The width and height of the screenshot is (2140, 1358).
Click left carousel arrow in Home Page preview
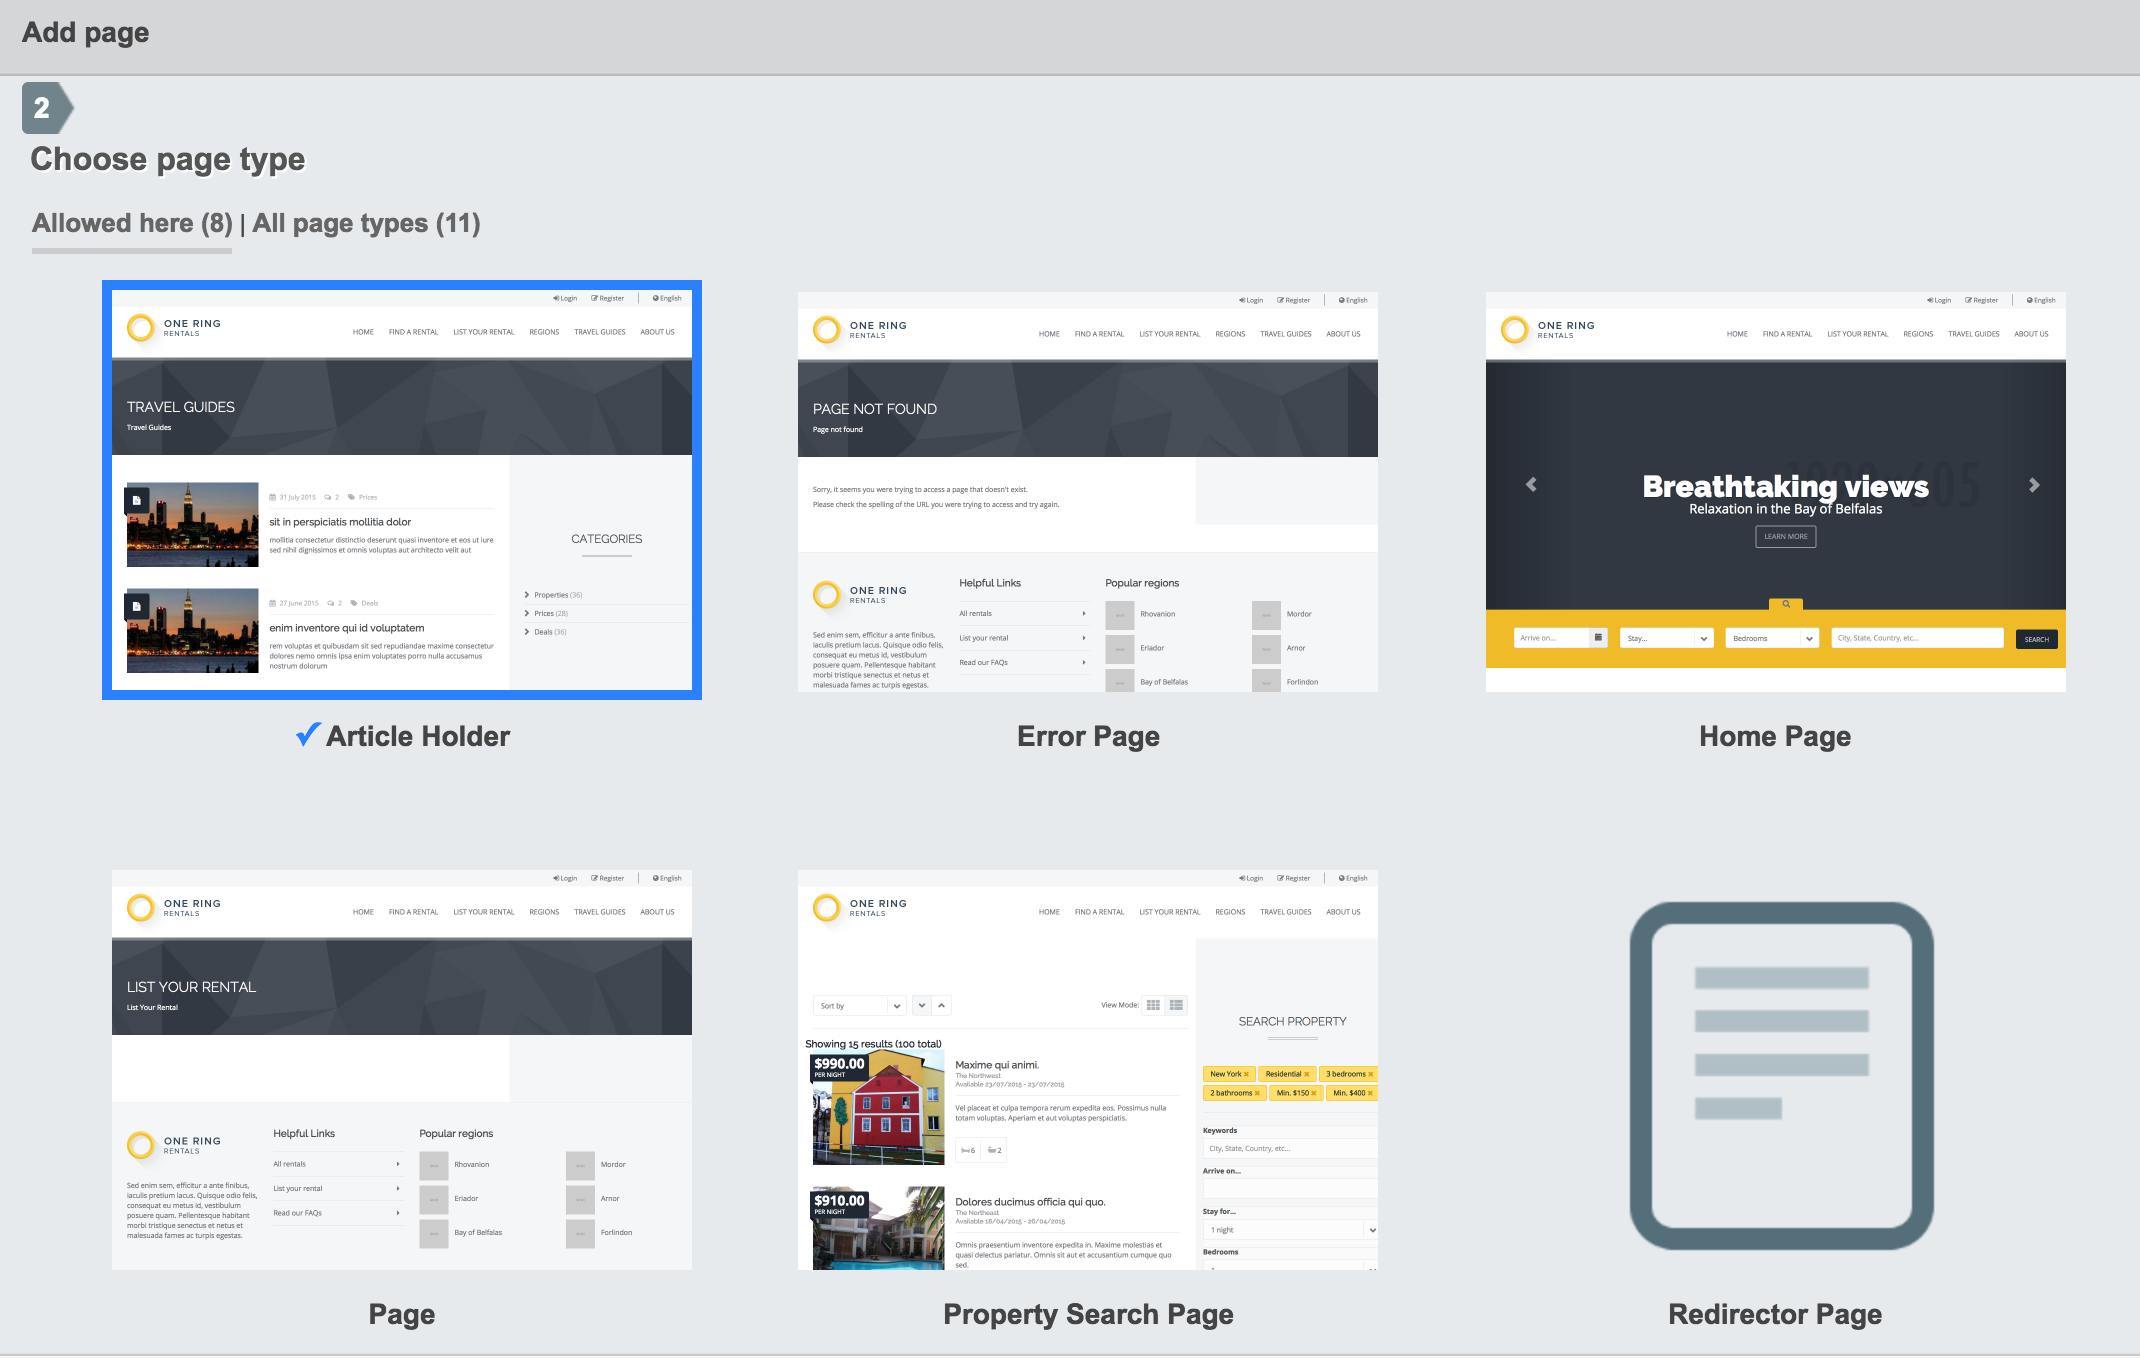(x=1531, y=485)
